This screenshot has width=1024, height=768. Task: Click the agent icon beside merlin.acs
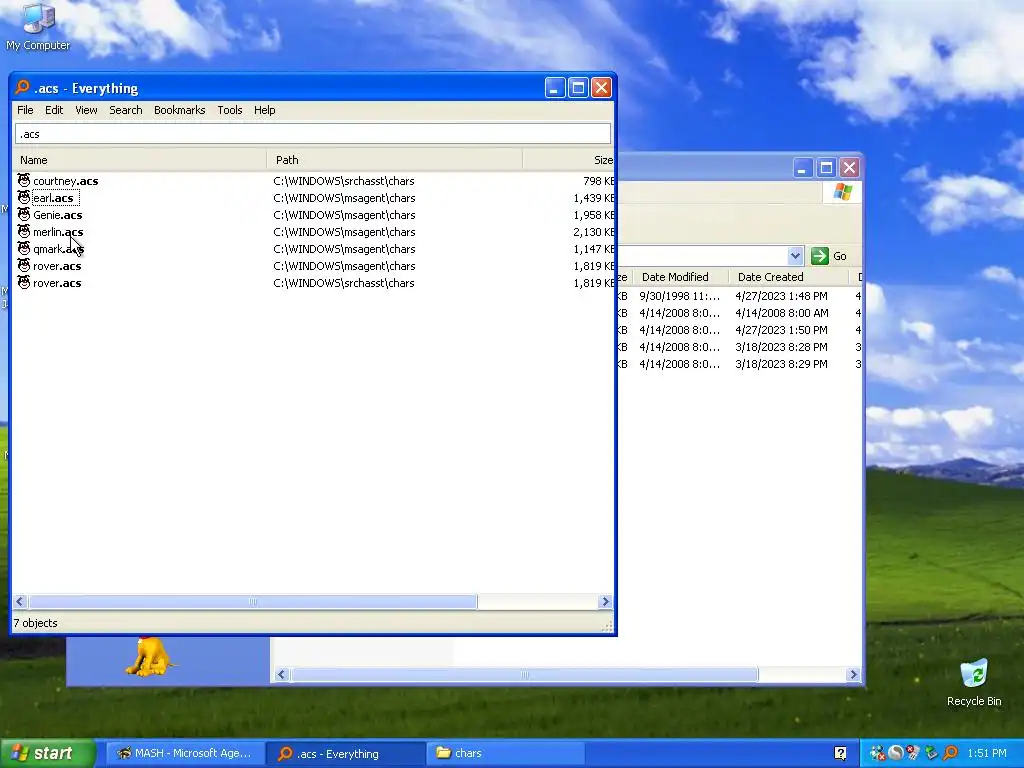click(x=24, y=231)
